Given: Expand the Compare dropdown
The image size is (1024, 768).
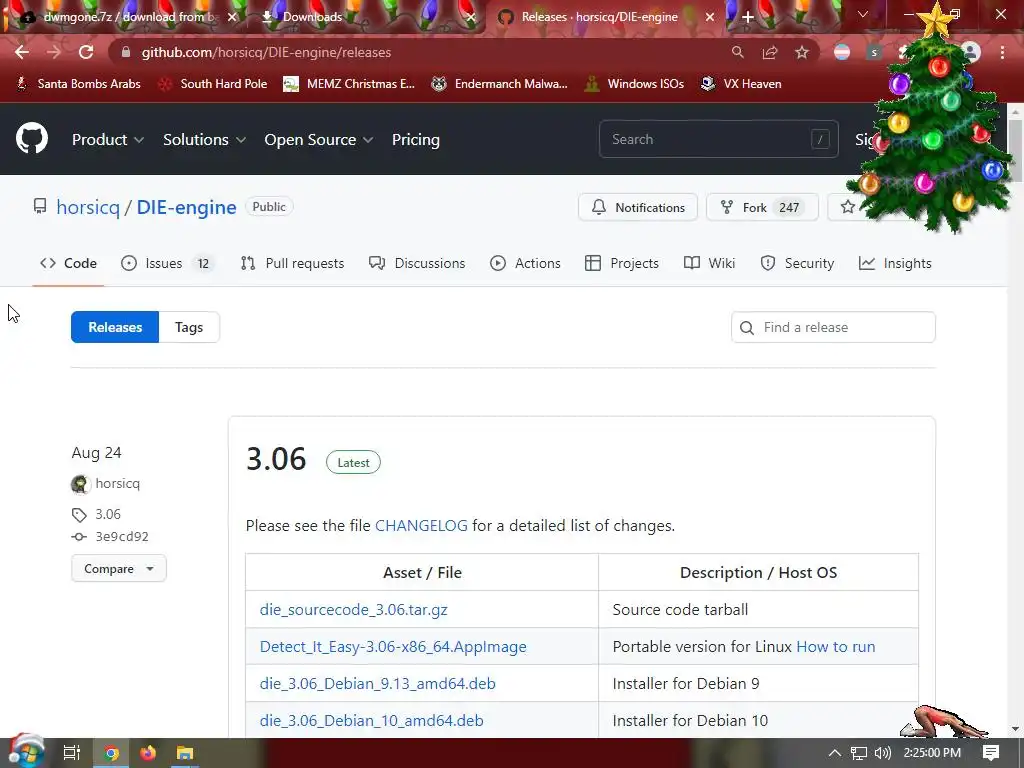Looking at the screenshot, I should point(119,569).
